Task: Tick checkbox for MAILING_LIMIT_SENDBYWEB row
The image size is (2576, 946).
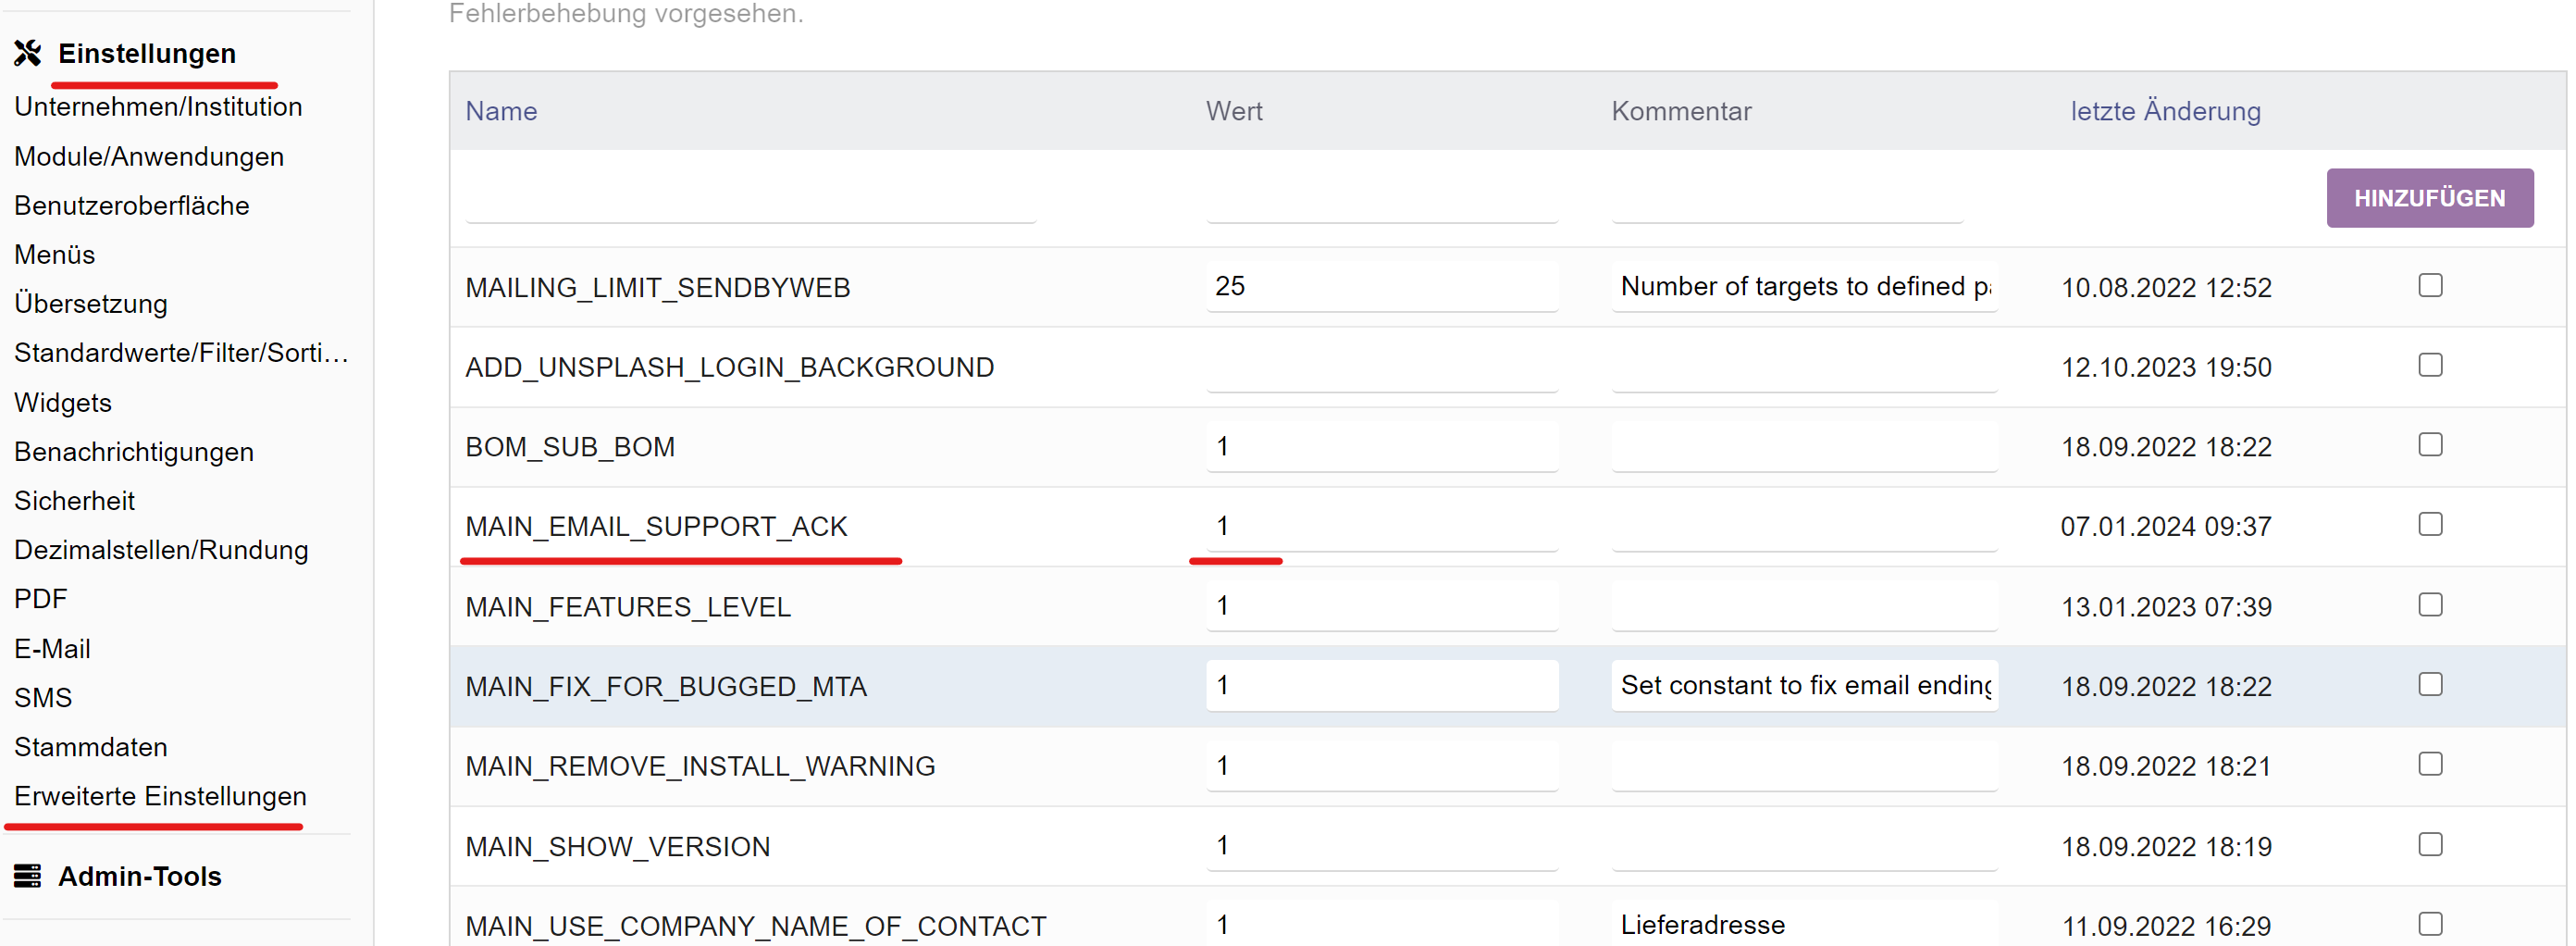Action: tap(2430, 286)
